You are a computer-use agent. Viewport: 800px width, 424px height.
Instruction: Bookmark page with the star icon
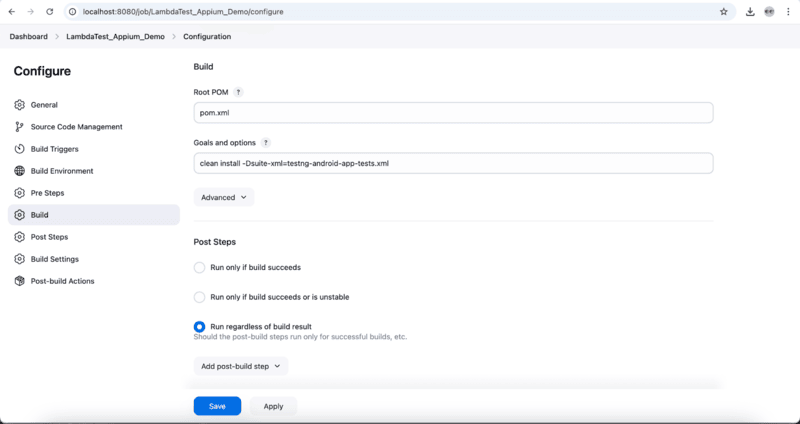(x=723, y=12)
